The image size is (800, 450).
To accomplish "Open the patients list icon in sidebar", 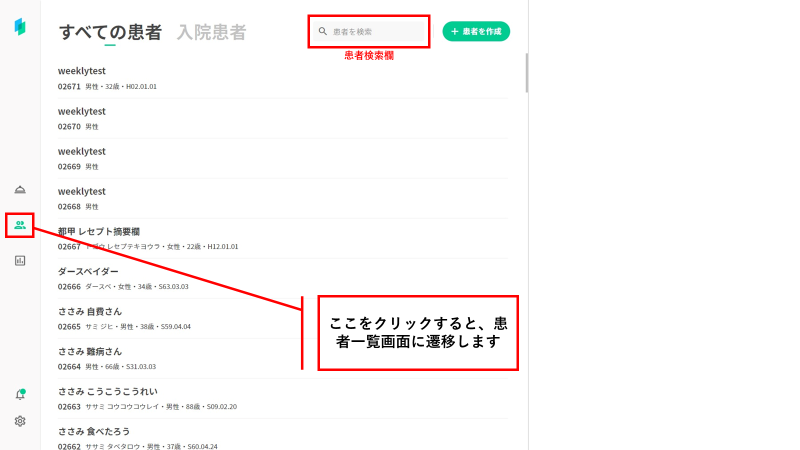I will pos(20,225).
